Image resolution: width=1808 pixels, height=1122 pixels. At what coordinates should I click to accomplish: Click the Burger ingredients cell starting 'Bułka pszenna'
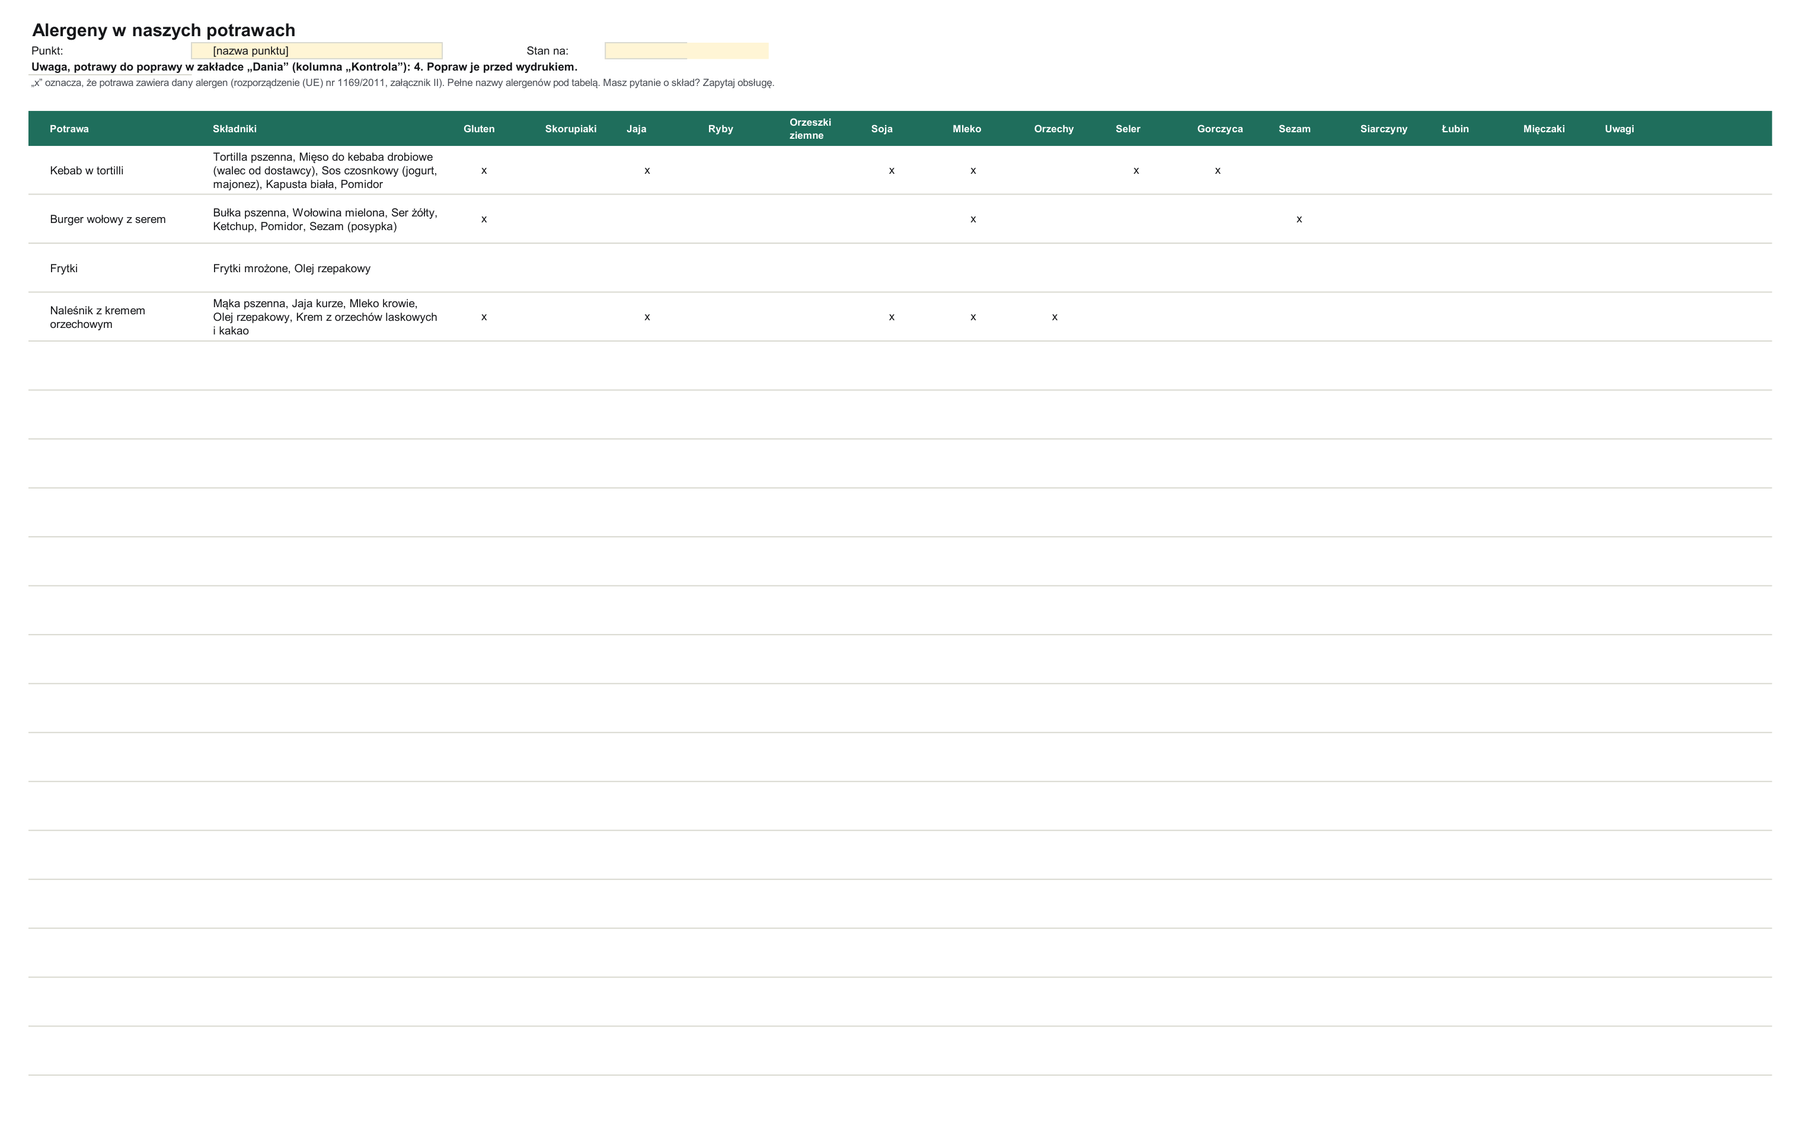(x=325, y=220)
